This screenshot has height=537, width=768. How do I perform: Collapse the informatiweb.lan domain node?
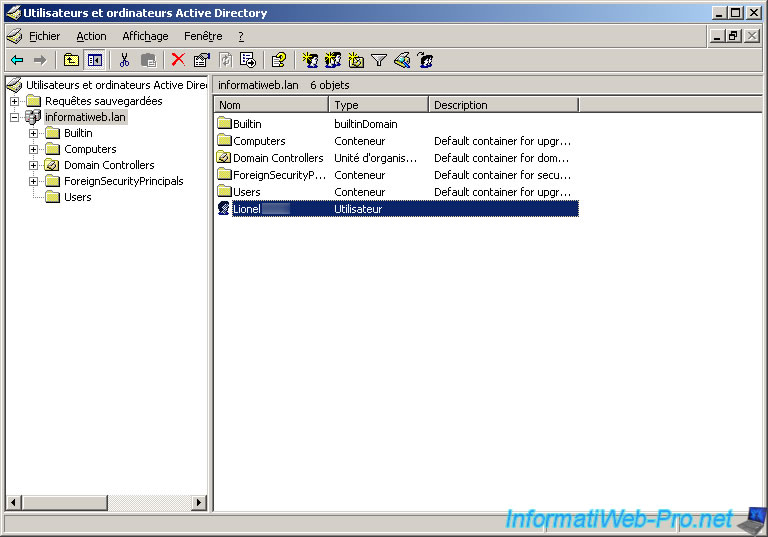(15, 118)
